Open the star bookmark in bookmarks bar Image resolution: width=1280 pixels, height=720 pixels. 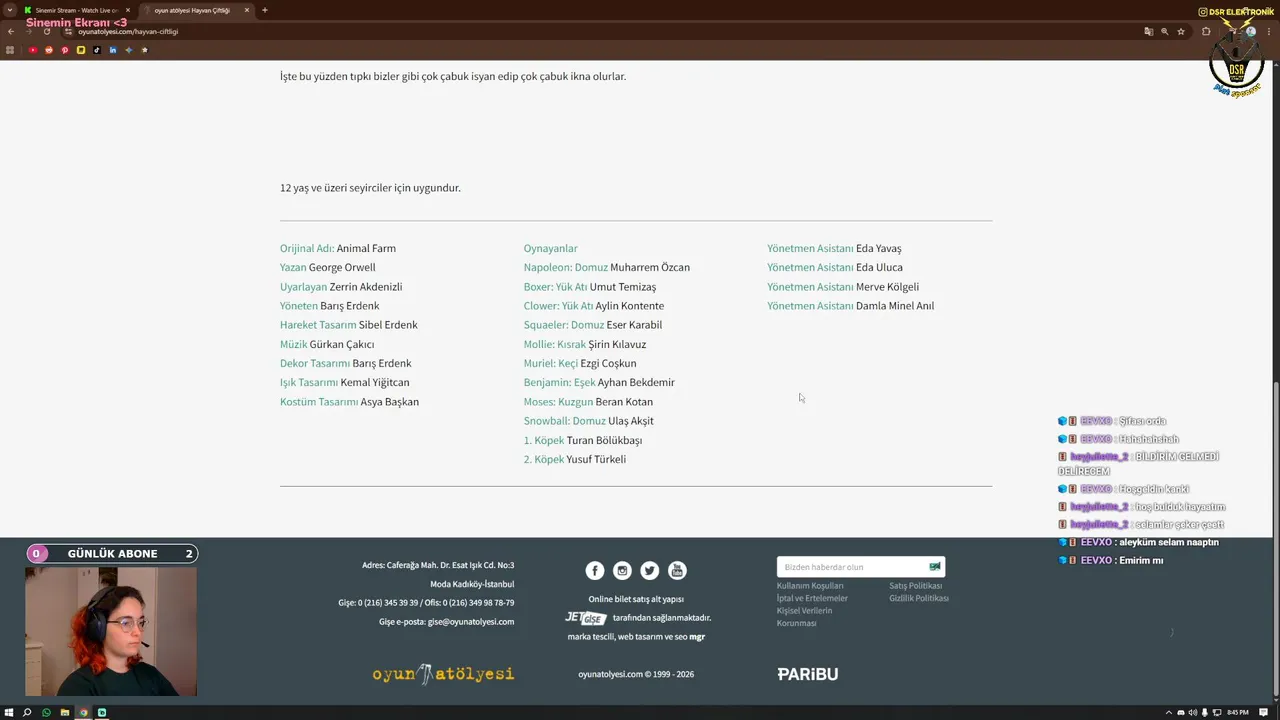coord(145,50)
